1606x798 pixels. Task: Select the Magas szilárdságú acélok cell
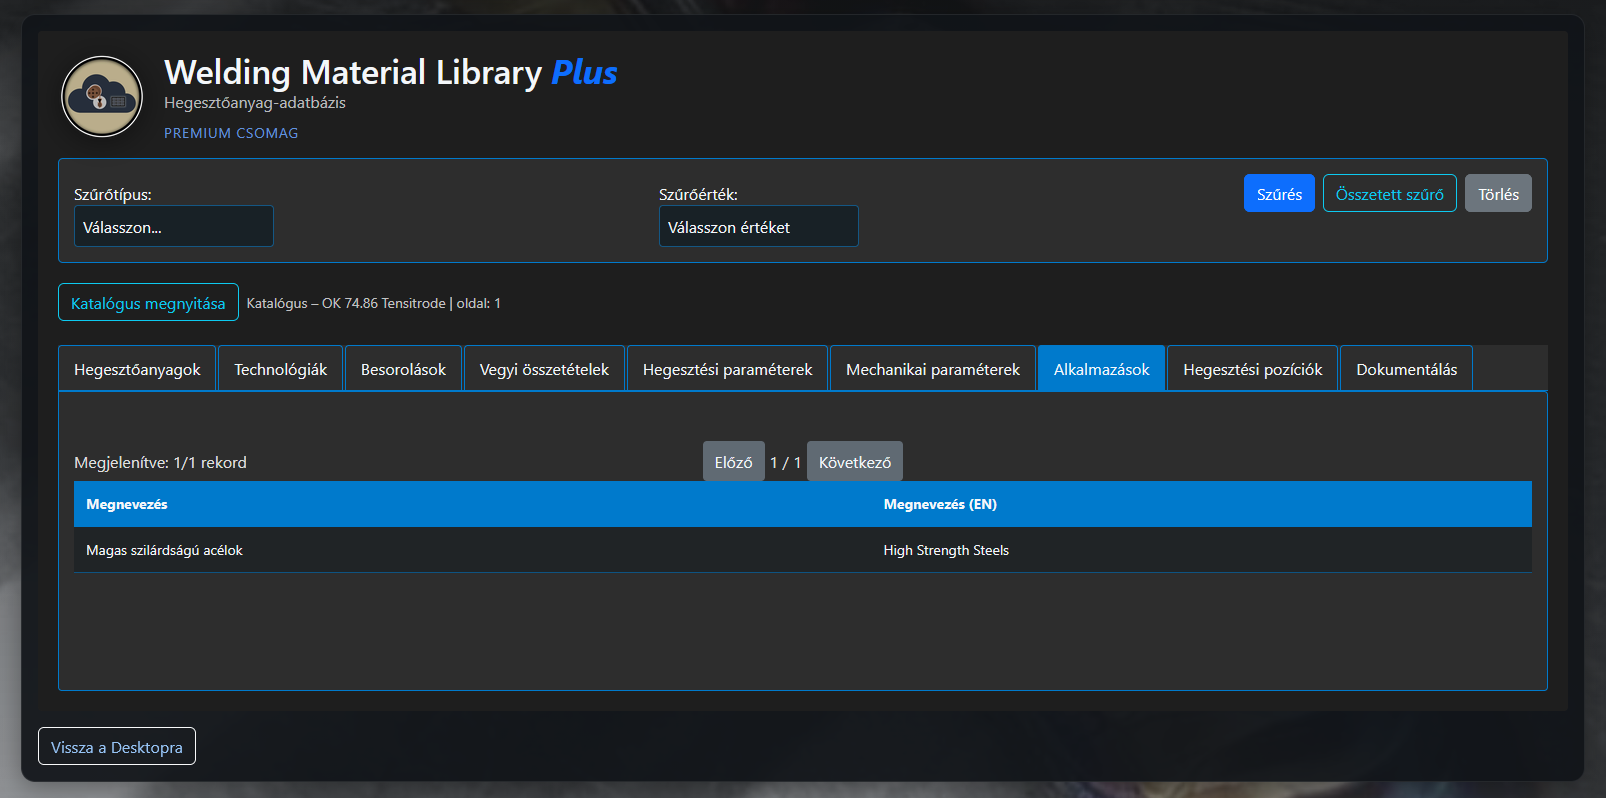coord(472,550)
